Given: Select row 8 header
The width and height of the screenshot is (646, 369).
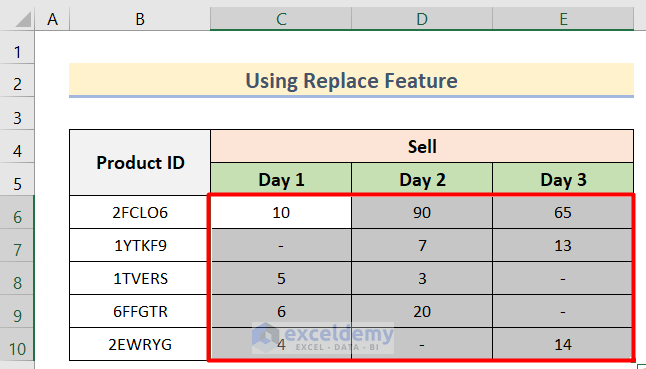Looking at the screenshot, I should pyautogui.click(x=17, y=278).
